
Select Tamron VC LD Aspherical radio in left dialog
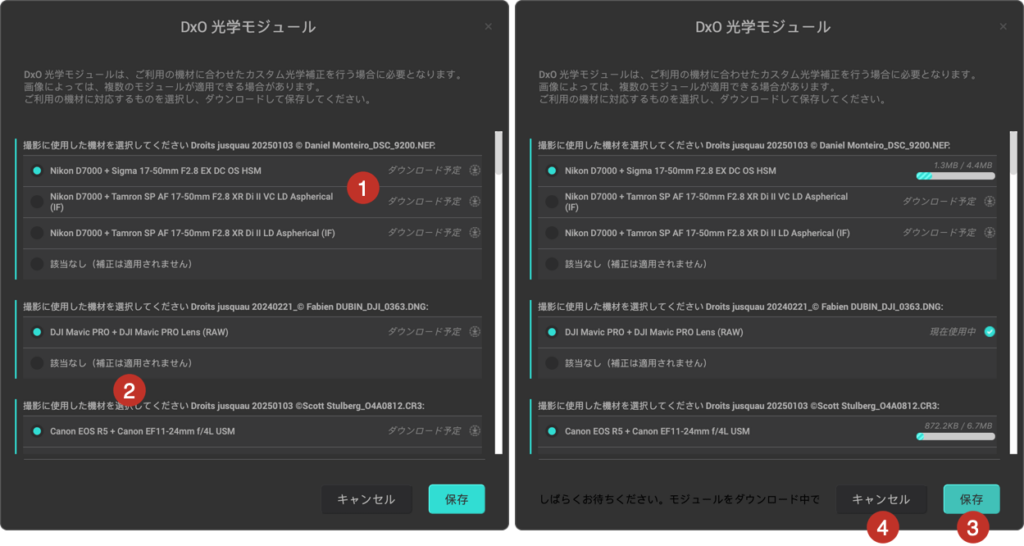click(x=37, y=201)
